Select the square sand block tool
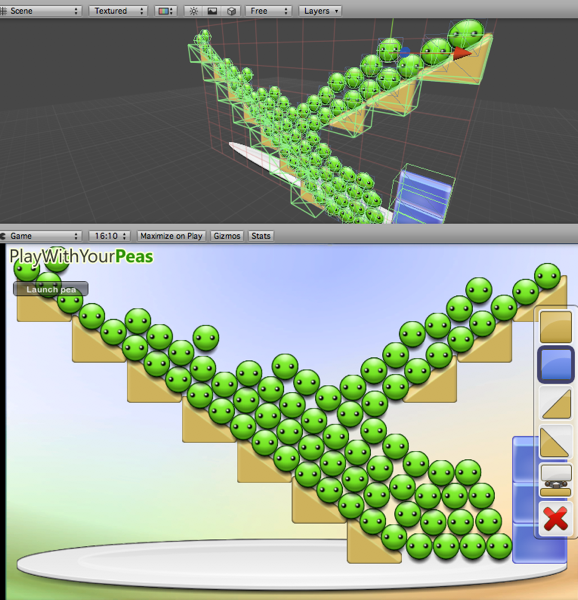578x600 pixels. (556, 326)
